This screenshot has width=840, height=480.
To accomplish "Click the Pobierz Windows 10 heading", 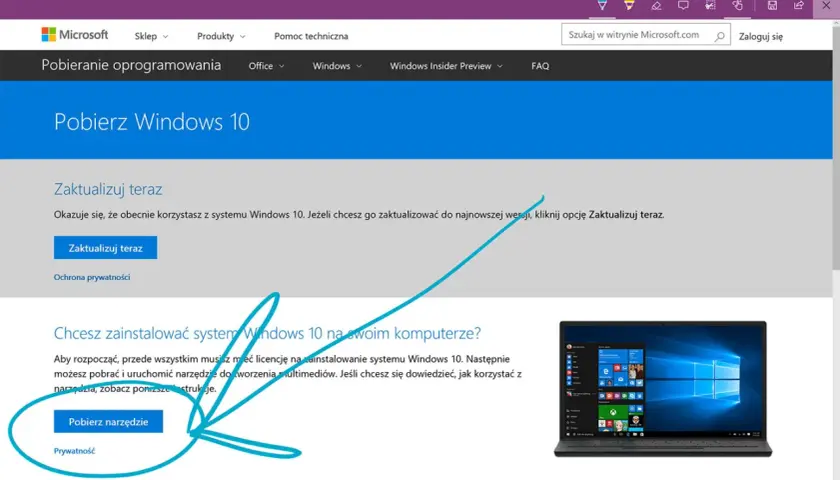I will (152, 122).
